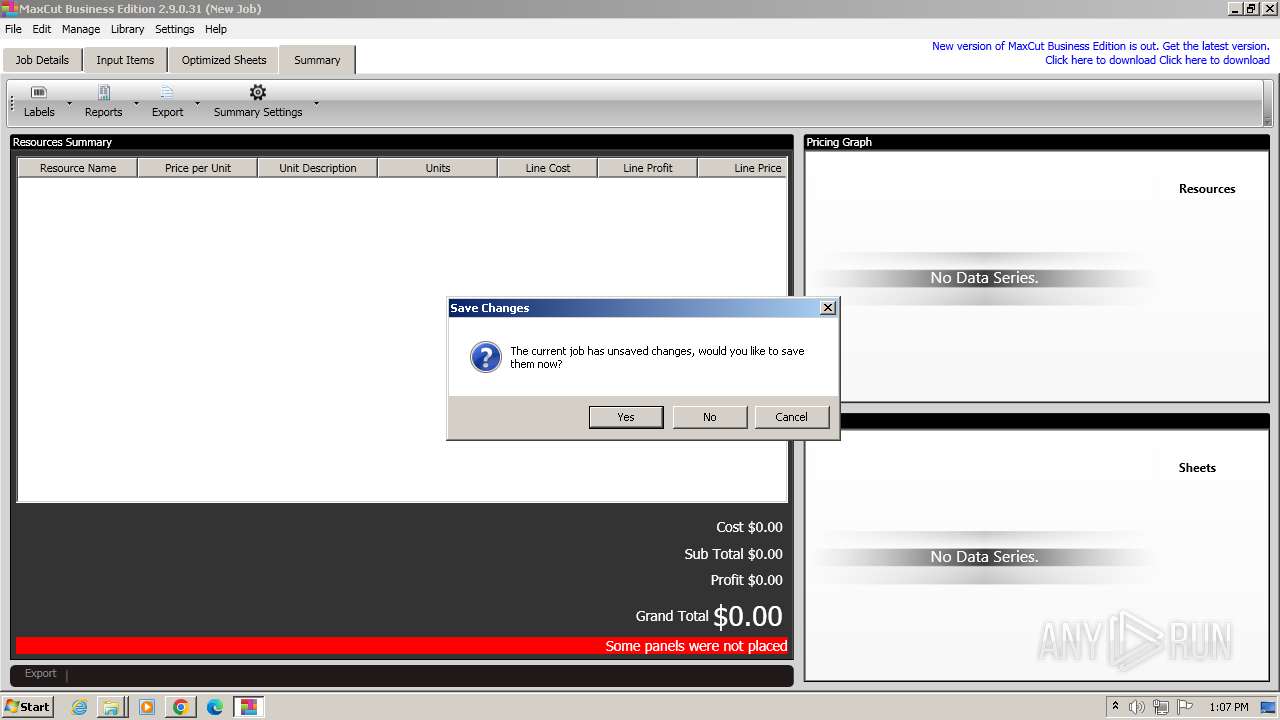Image resolution: width=1280 pixels, height=720 pixels.
Task: Click the red 'Some panels were not placed' warning
Action: [x=402, y=646]
